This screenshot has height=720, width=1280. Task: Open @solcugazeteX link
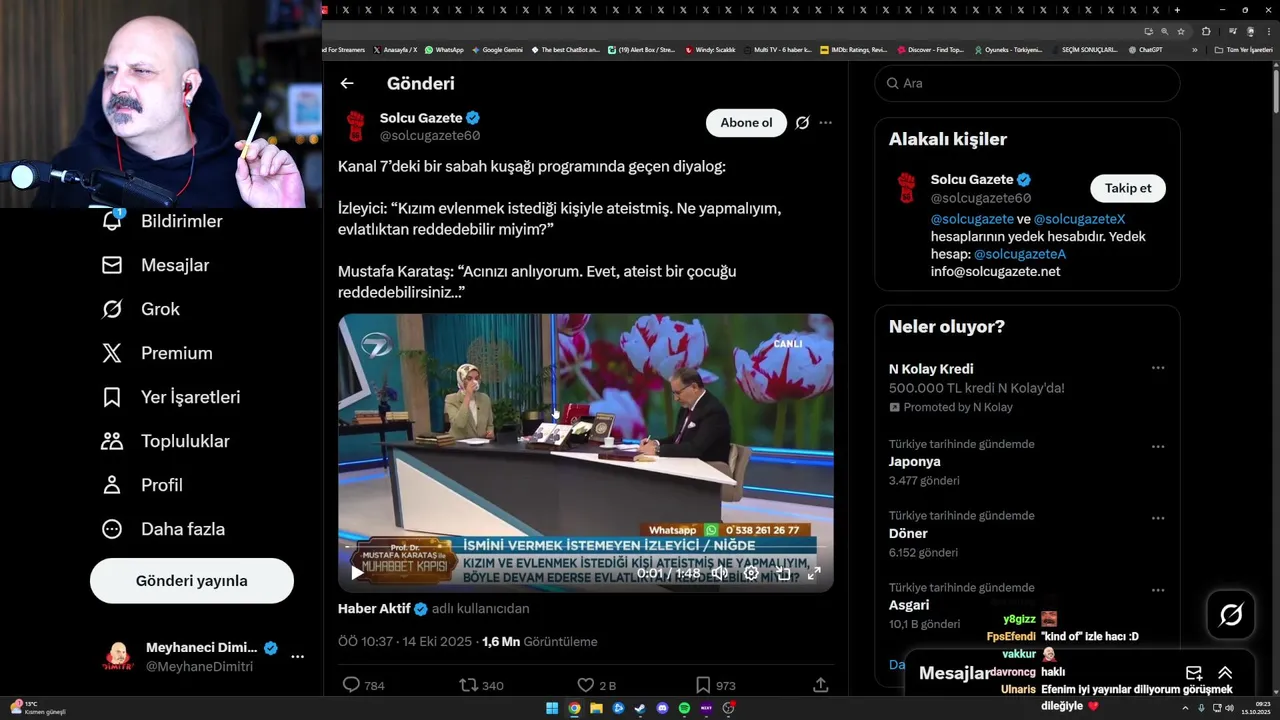coord(1079,218)
